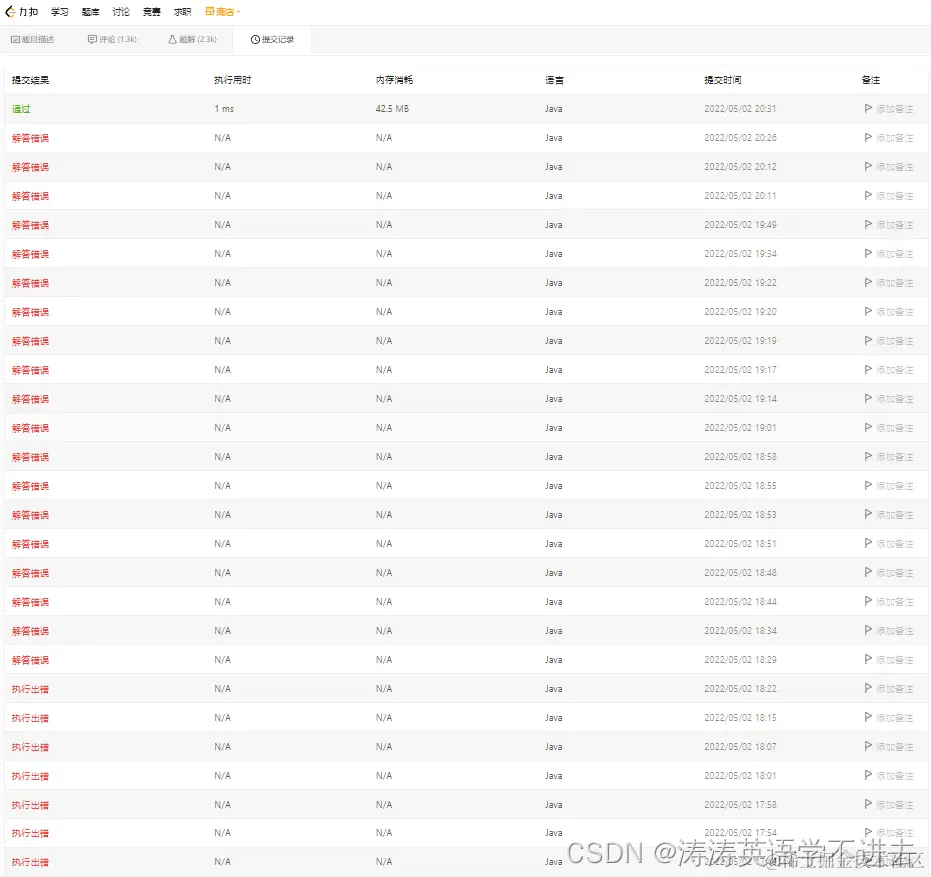Click the 语言 column header

click(x=554, y=80)
